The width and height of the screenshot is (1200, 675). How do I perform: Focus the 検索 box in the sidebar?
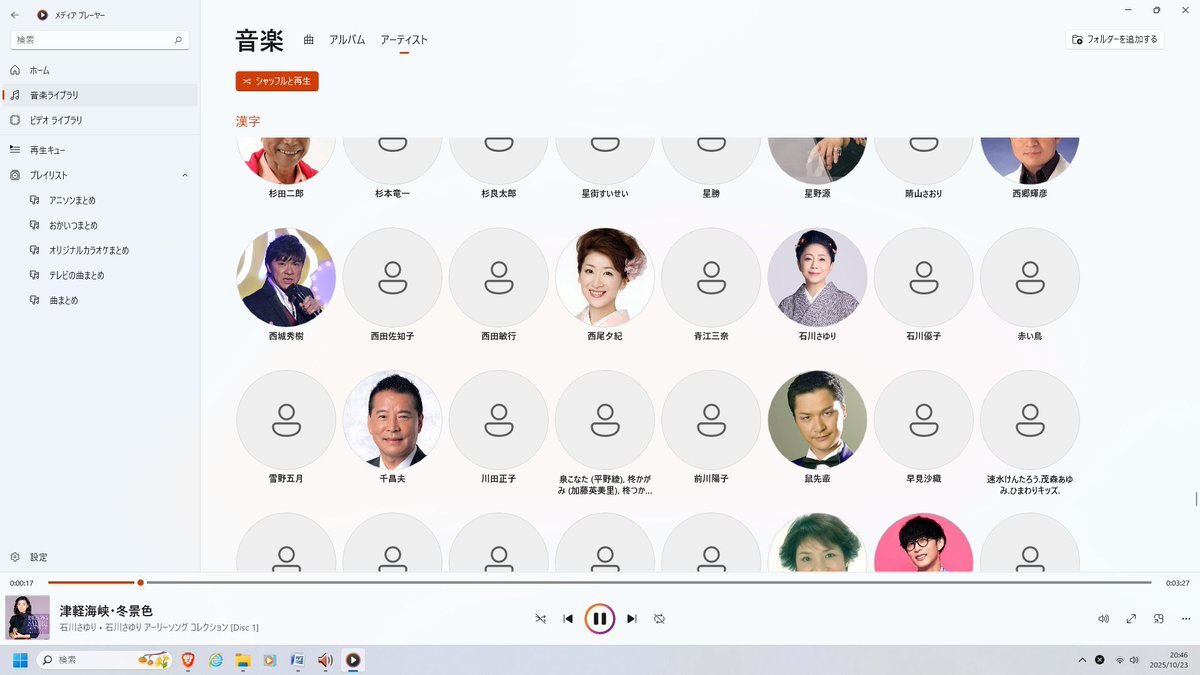point(99,40)
